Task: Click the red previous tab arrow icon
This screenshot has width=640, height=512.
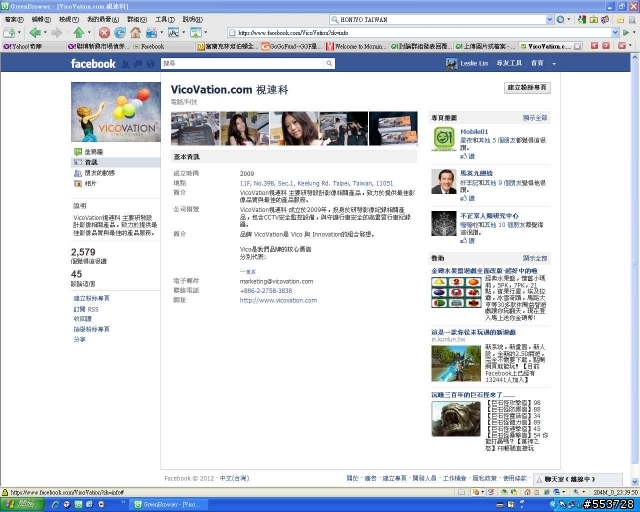Action: pyautogui.click(x=595, y=46)
